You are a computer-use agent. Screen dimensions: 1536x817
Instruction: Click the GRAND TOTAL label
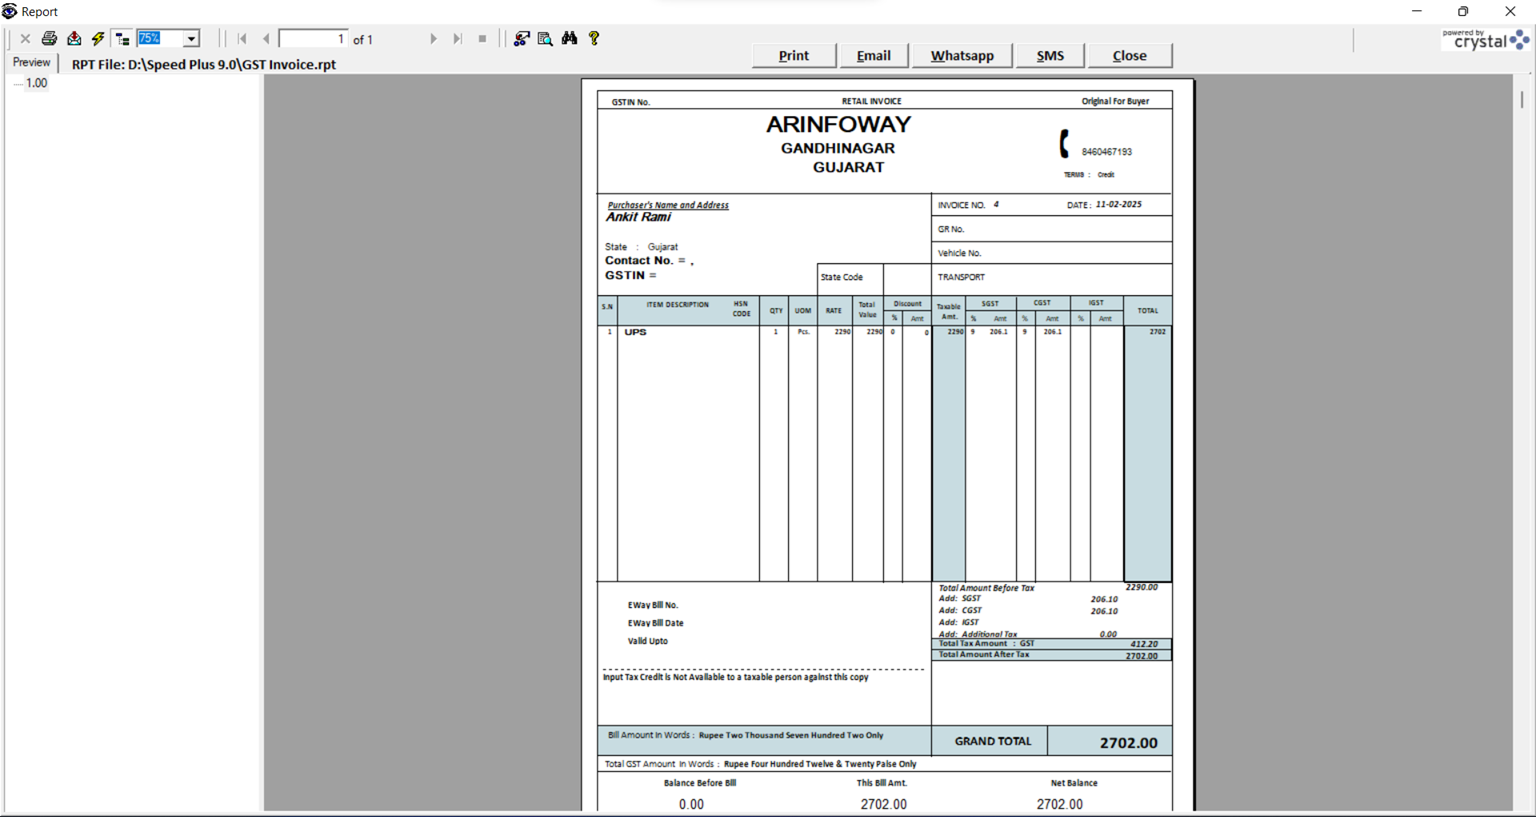[x=992, y=741]
